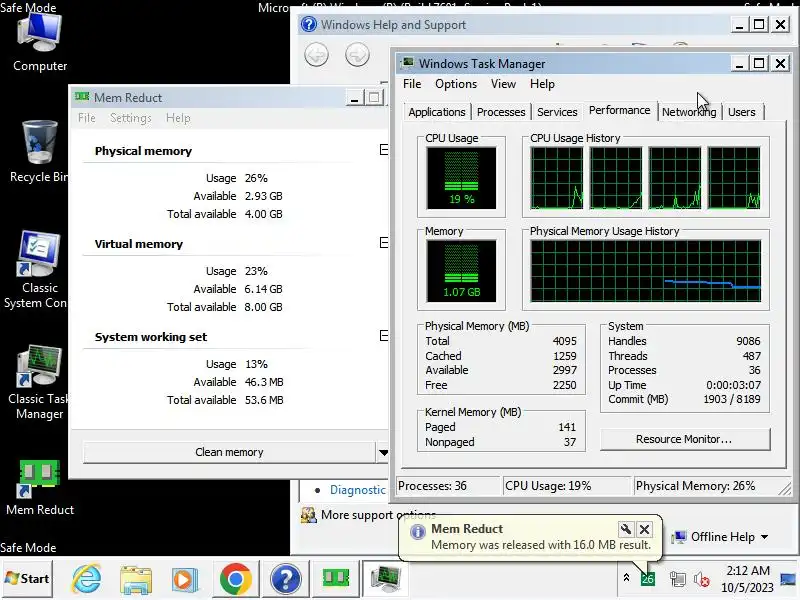
Task: Open File Explorer from the taskbar
Action: [136, 580]
